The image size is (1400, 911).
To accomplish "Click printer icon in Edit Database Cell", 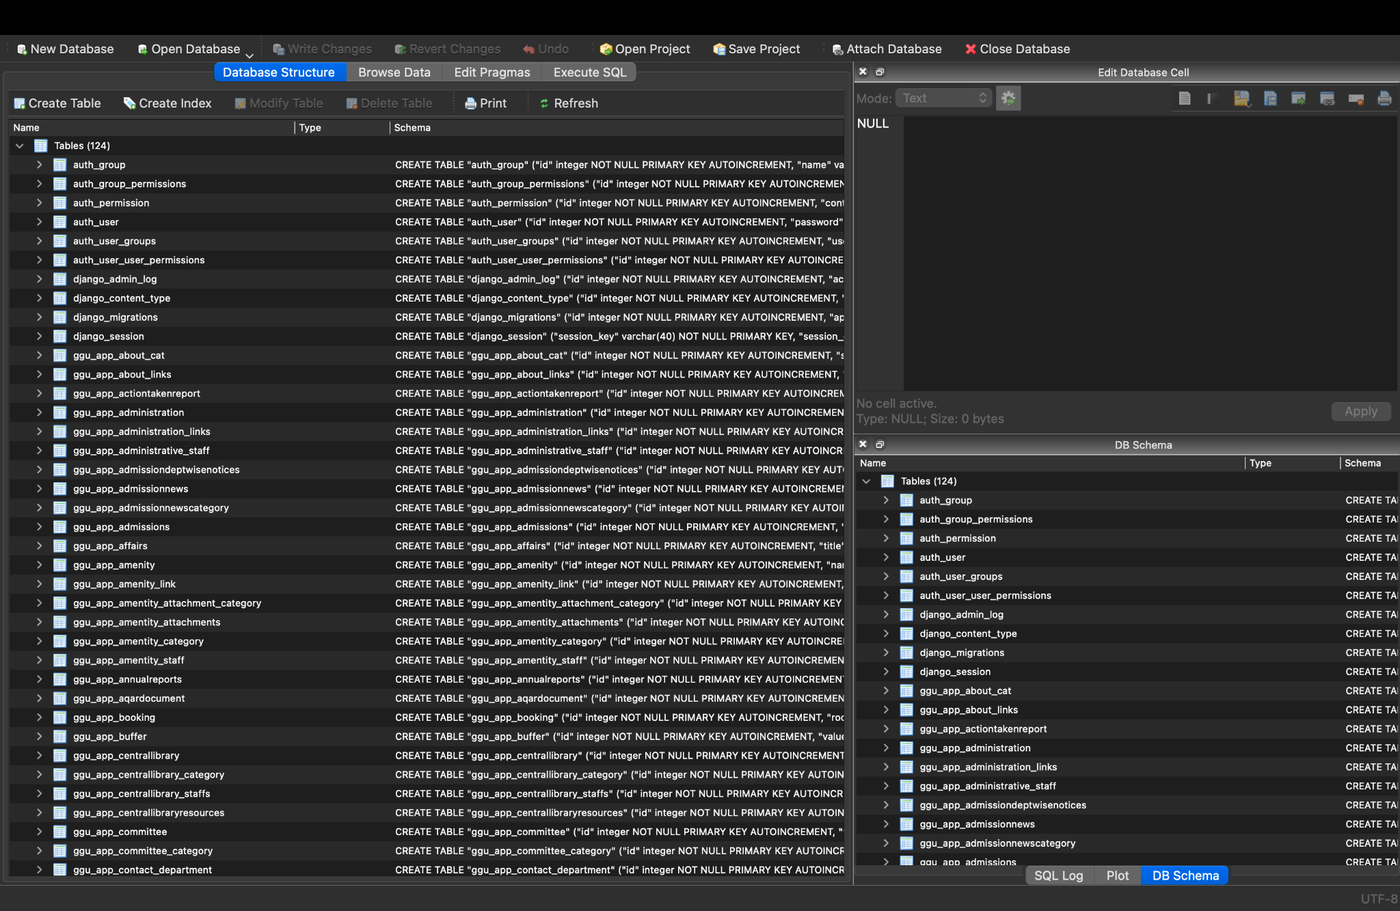I will [x=1384, y=98].
